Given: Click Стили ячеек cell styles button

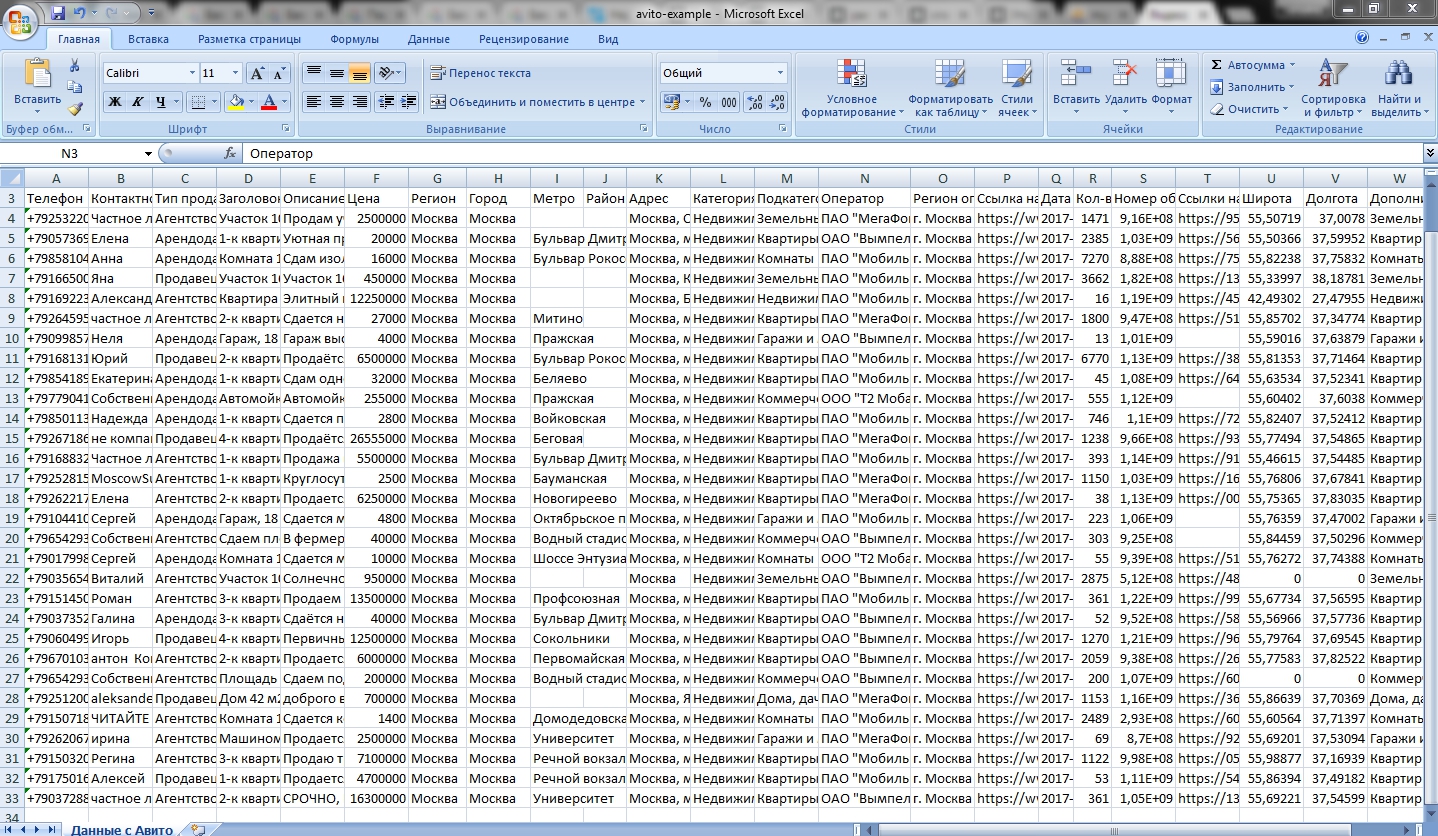Looking at the screenshot, I should coord(1017,88).
